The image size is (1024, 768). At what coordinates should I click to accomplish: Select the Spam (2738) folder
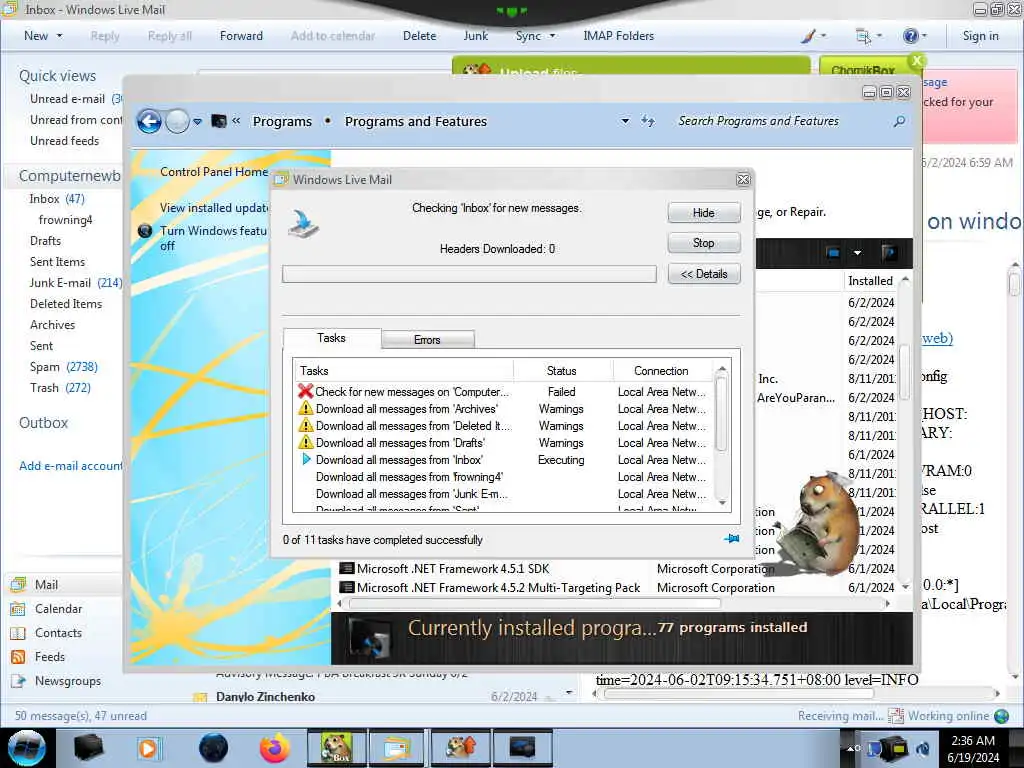[63, 366]
